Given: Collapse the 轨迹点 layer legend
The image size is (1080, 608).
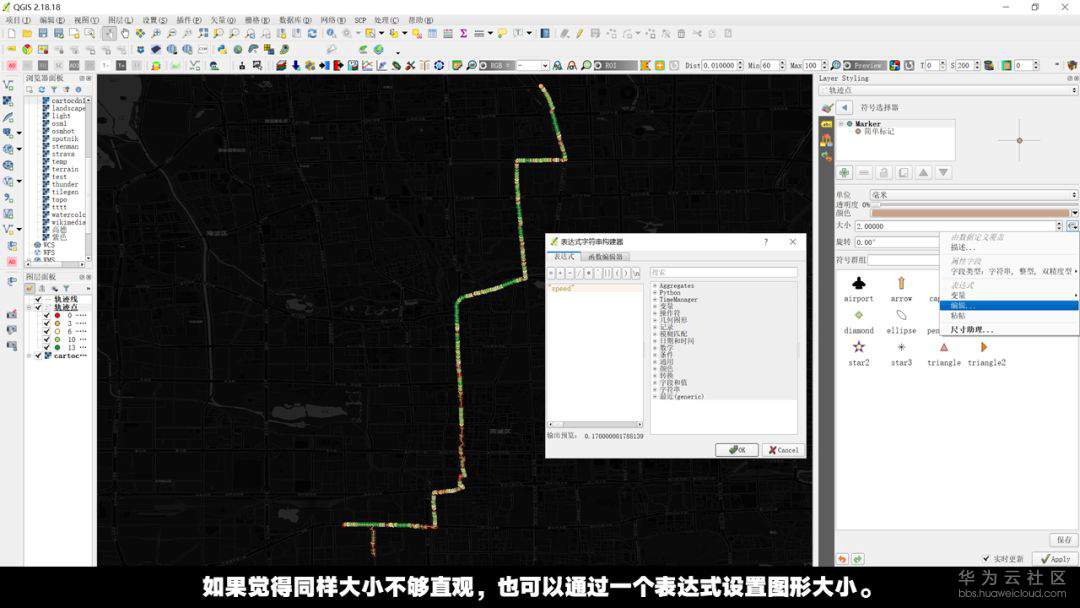Looking at the screenshot, I should (x=30, y=308).
